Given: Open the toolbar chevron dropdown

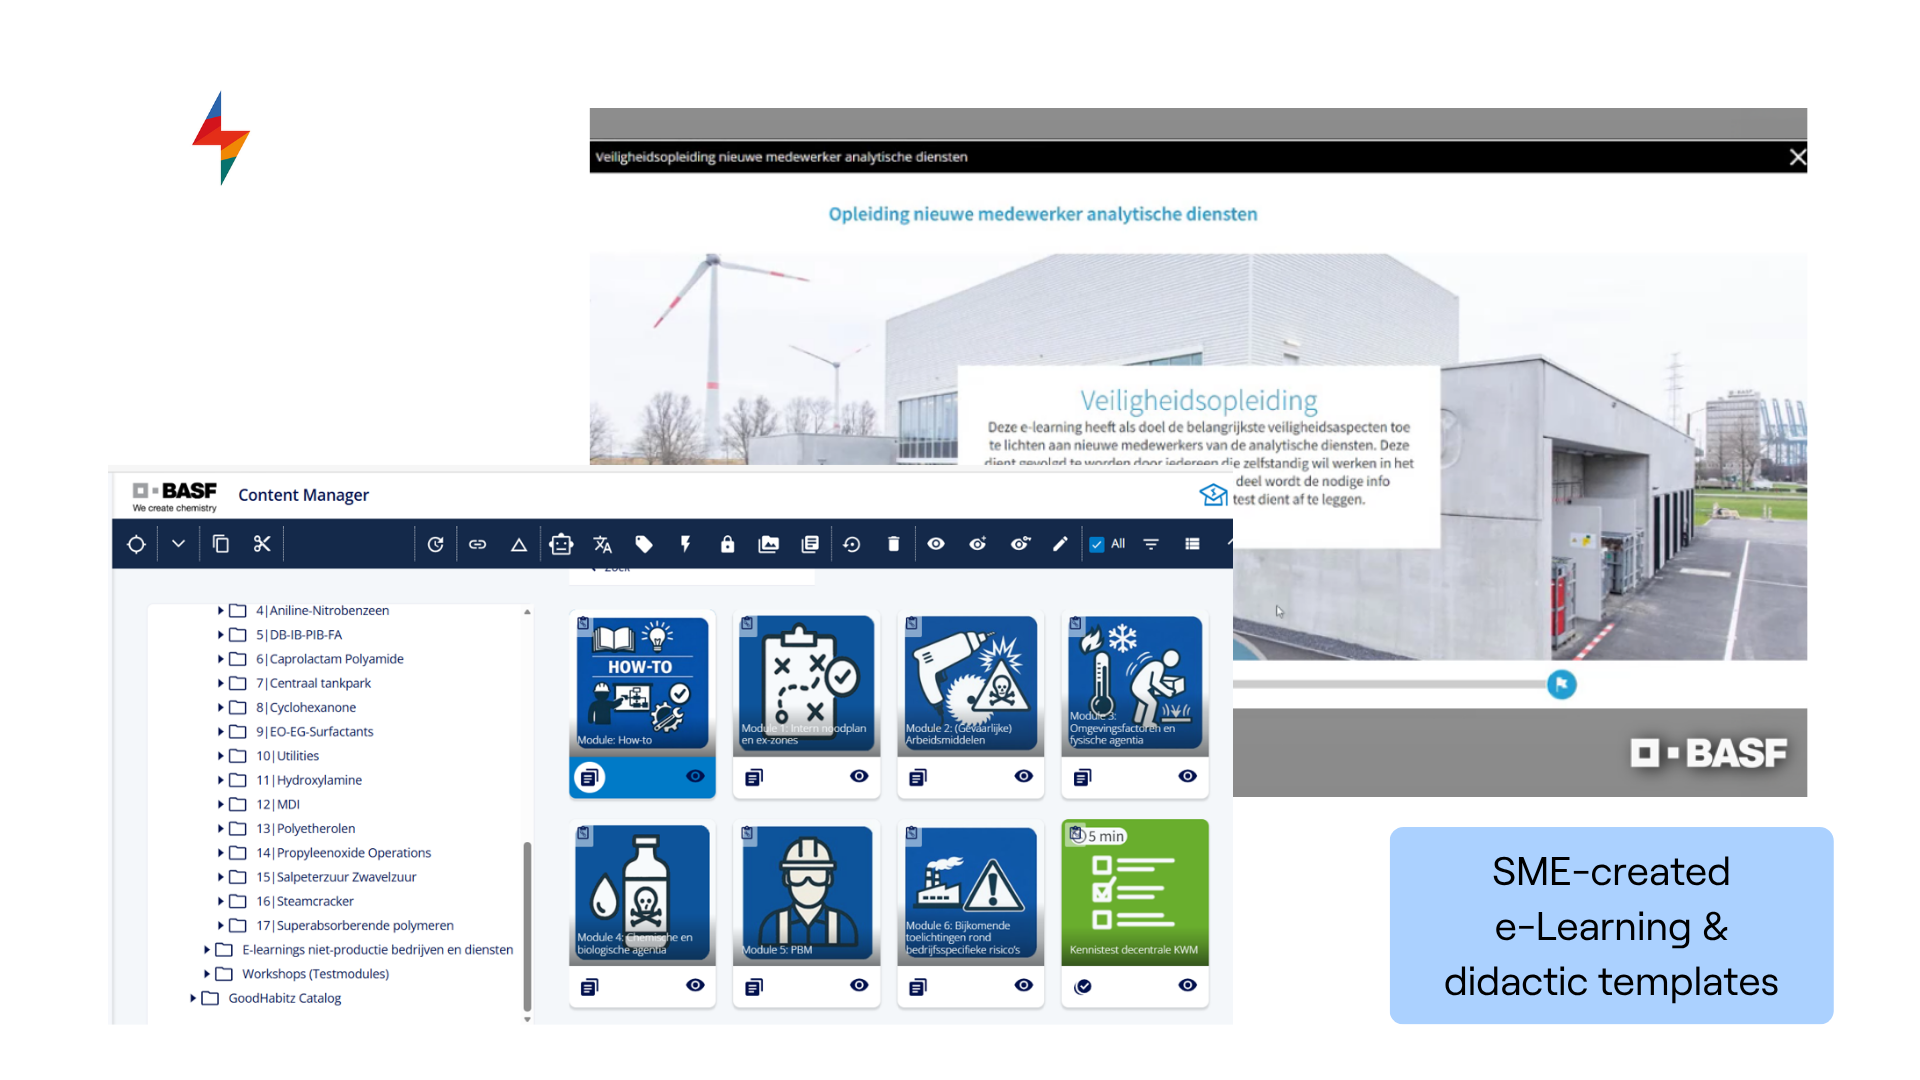Looking at the screenshot, I should coord(178,544).
